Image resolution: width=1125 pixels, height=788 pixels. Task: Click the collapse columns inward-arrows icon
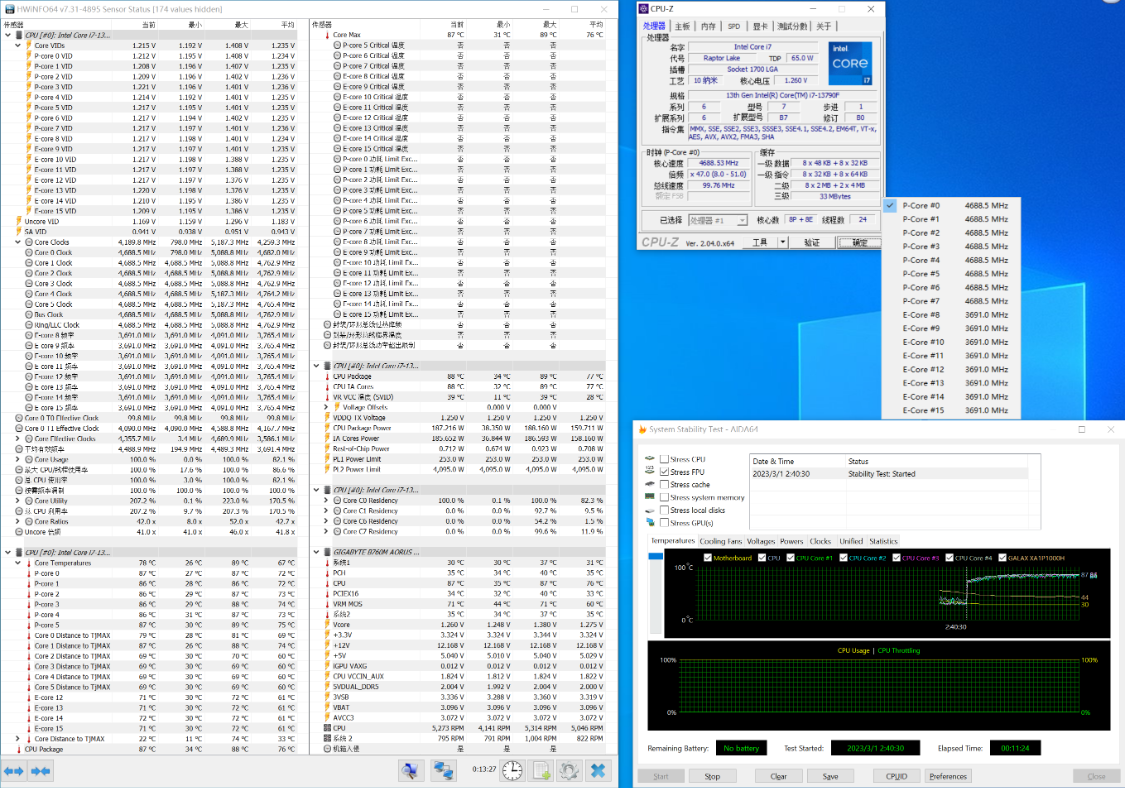pos(40,771)
